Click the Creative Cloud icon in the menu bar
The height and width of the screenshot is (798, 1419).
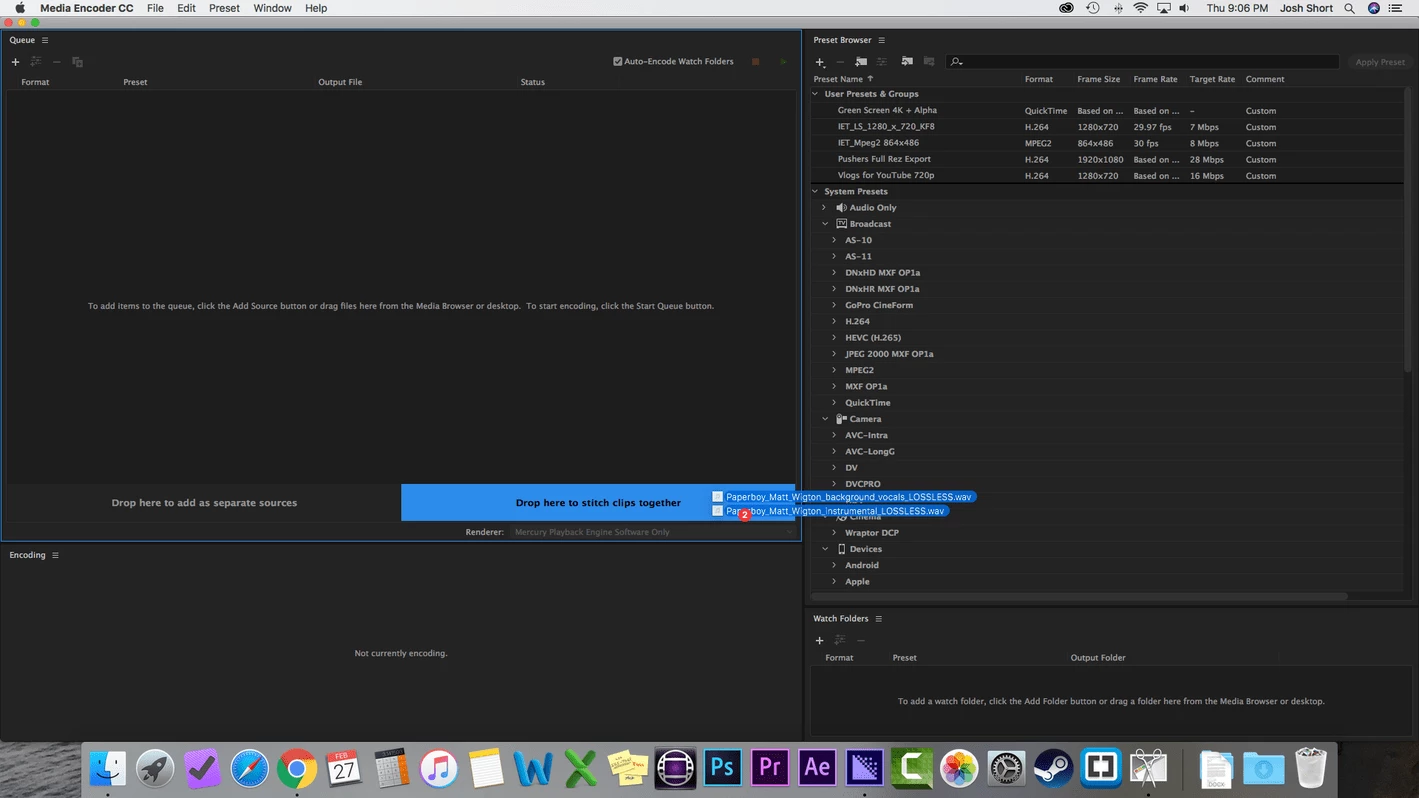tap(1067, 8)
